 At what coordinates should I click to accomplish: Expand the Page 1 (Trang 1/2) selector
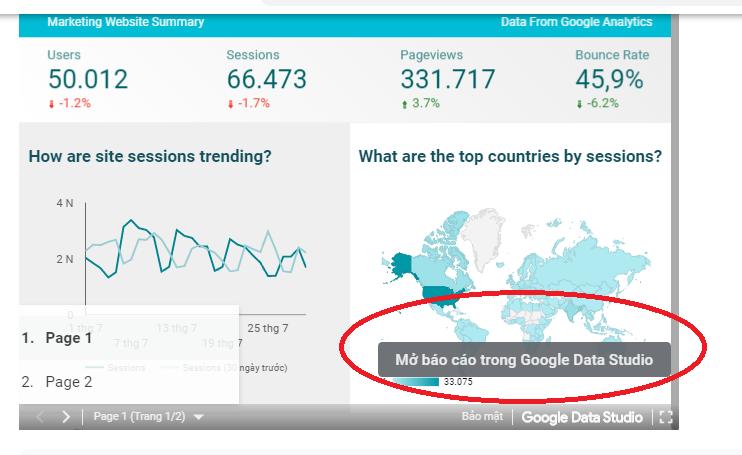pos(148,417)
